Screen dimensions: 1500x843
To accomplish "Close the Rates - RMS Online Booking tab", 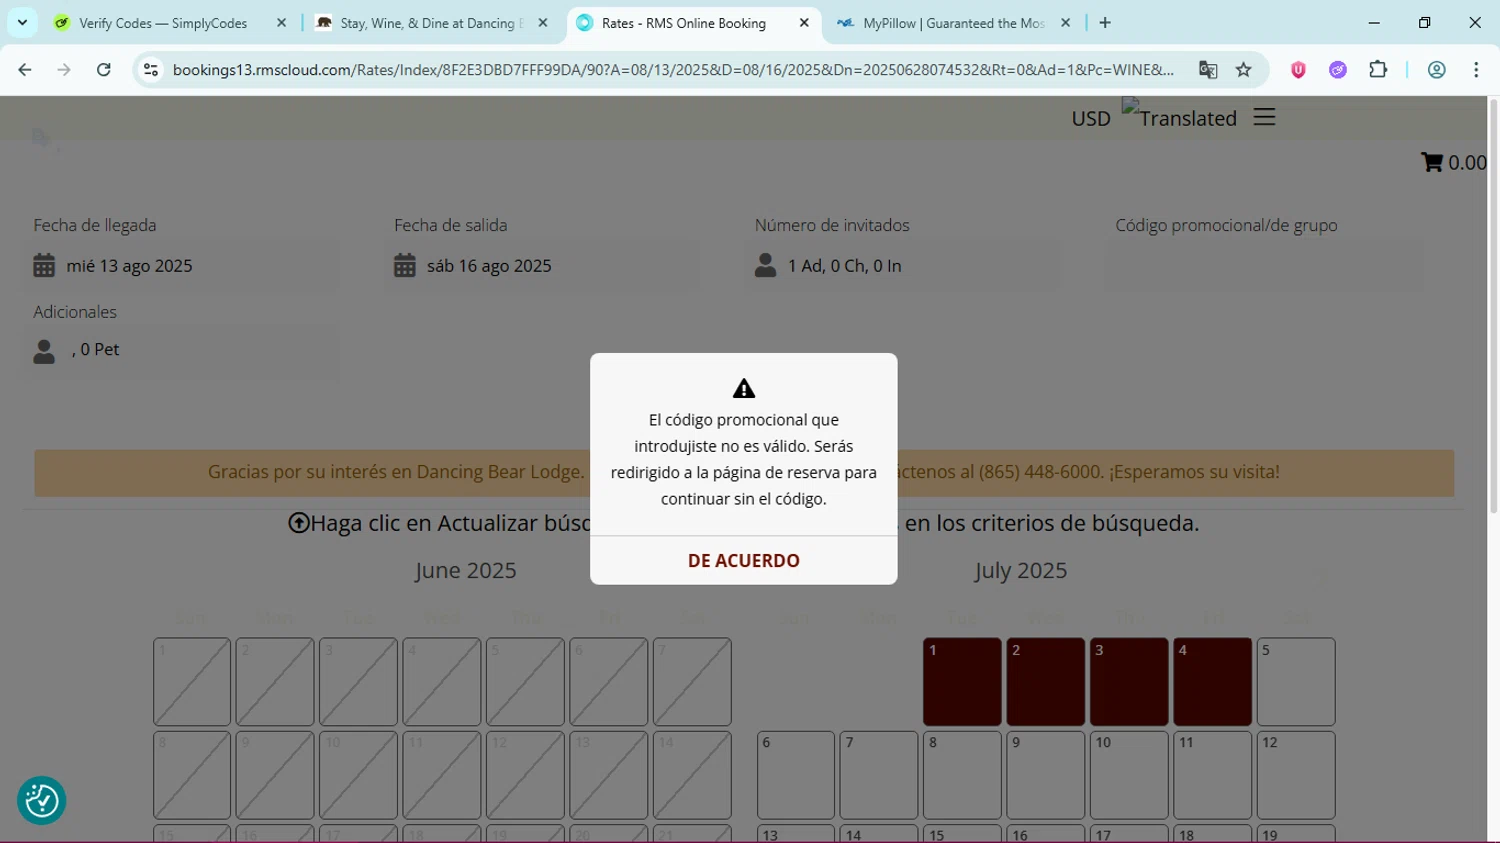I will (x=804, y=23).
